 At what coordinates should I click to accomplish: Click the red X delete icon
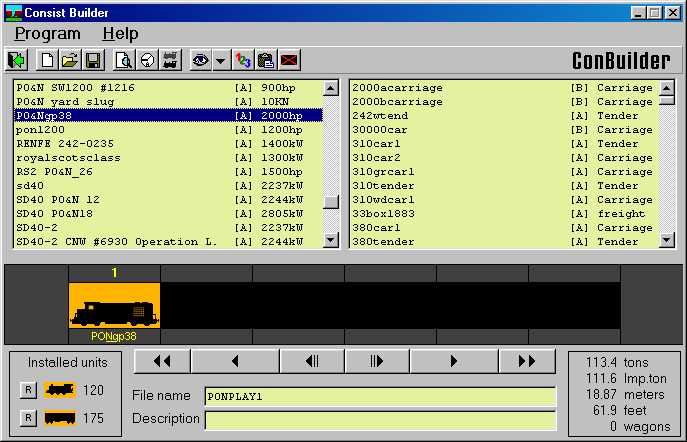[289, 60]
